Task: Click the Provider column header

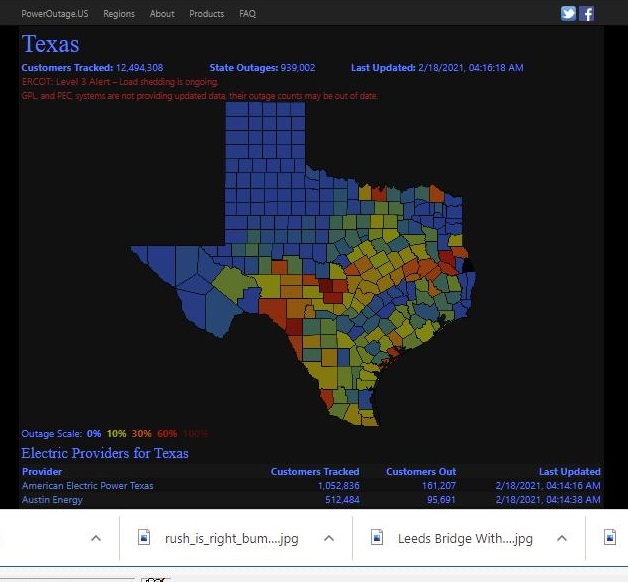Action: coord(42,471)
